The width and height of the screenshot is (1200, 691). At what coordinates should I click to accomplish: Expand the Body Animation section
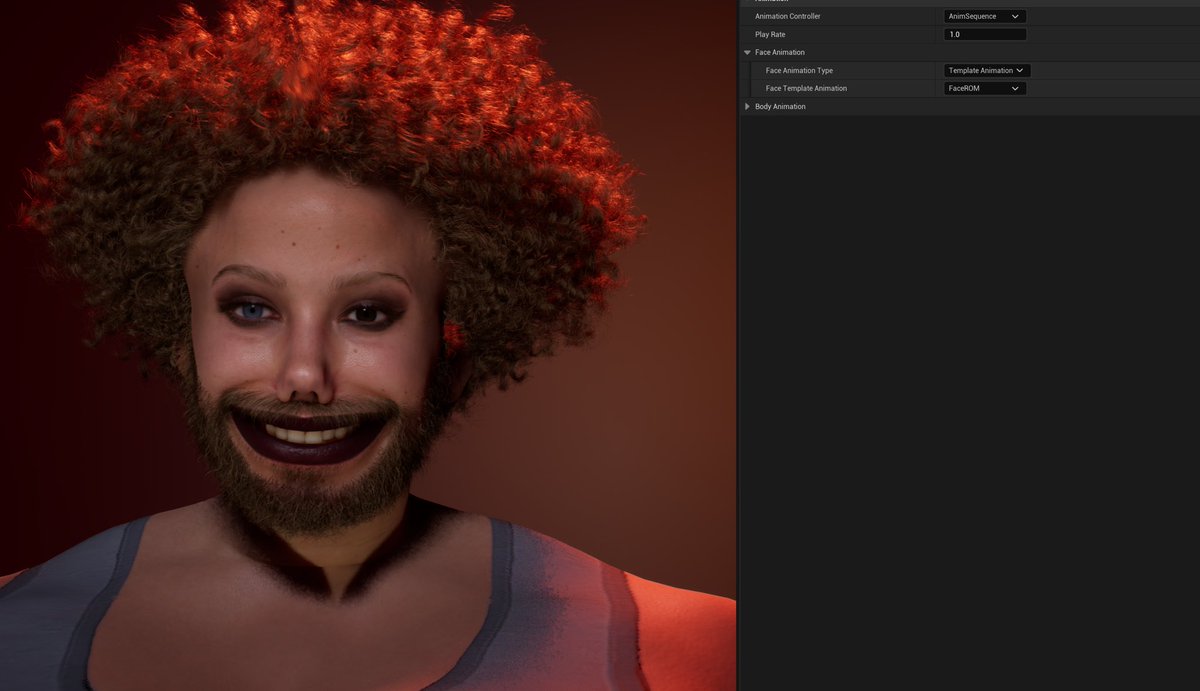click(x=747, y=106)
